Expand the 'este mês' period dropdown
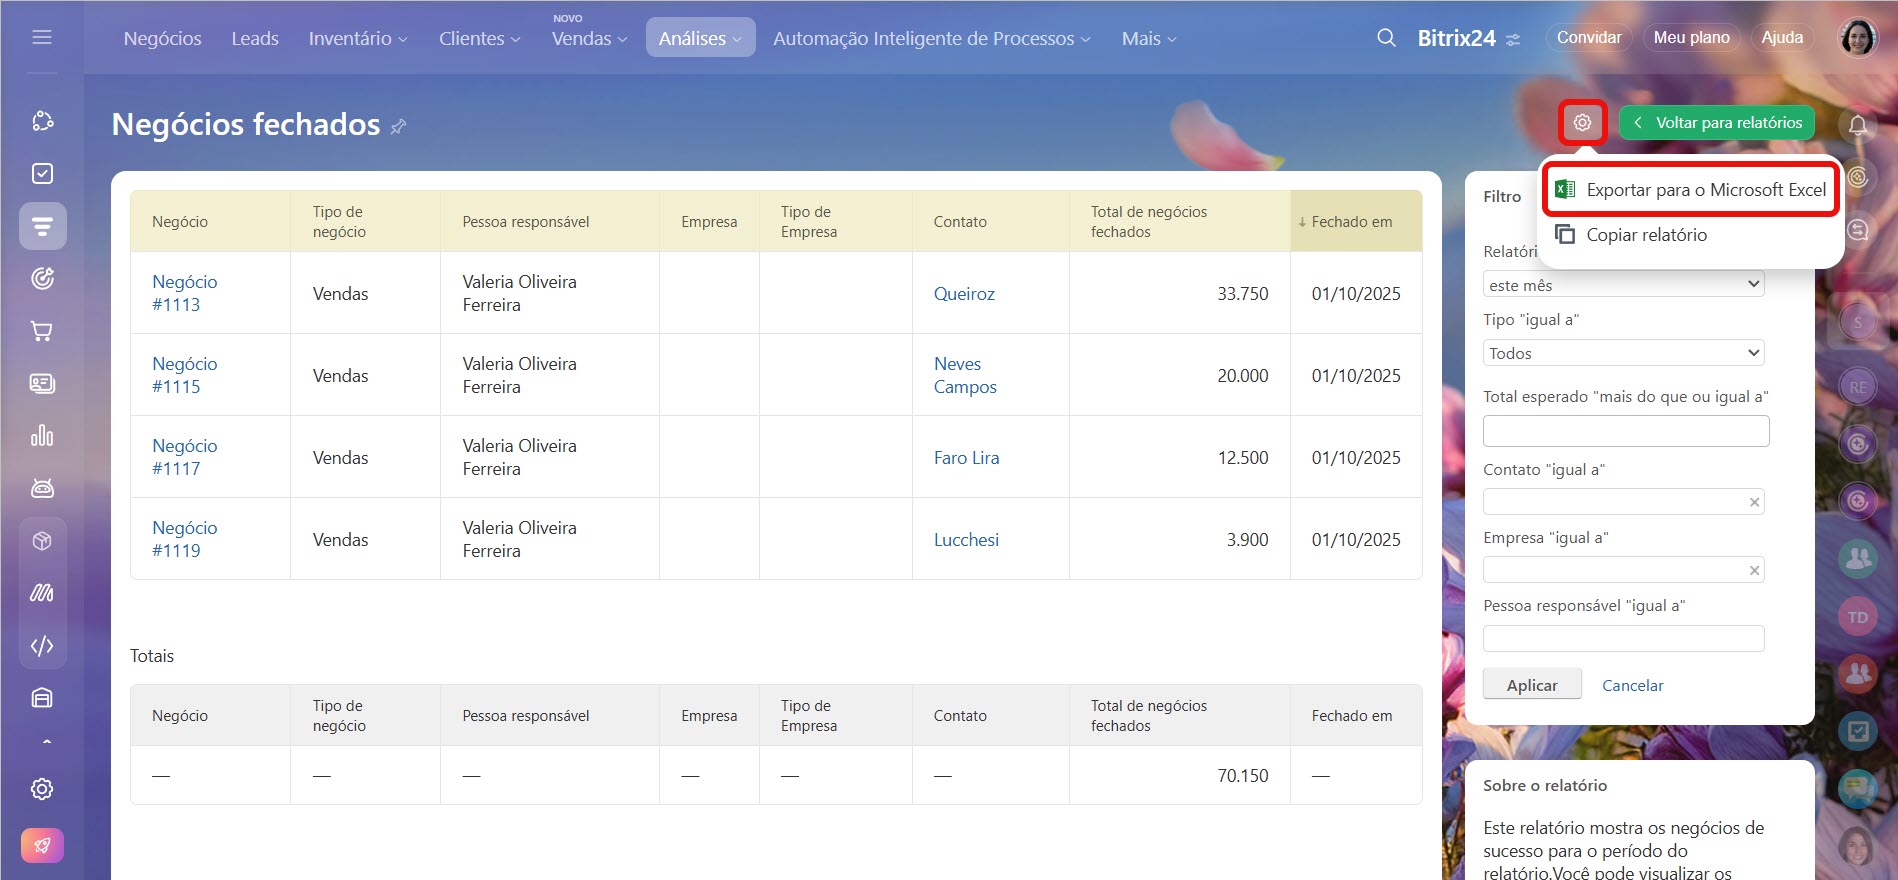 1623,285
